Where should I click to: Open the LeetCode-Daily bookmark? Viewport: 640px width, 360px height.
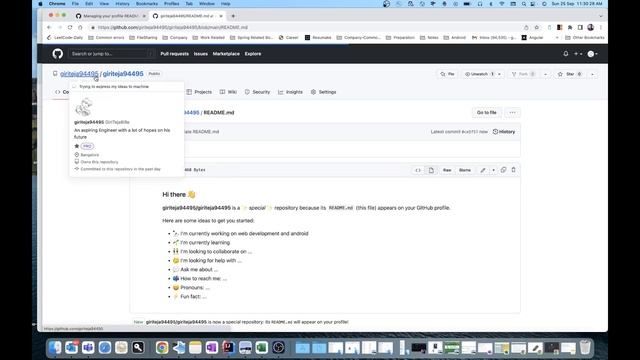click(65, 38)
